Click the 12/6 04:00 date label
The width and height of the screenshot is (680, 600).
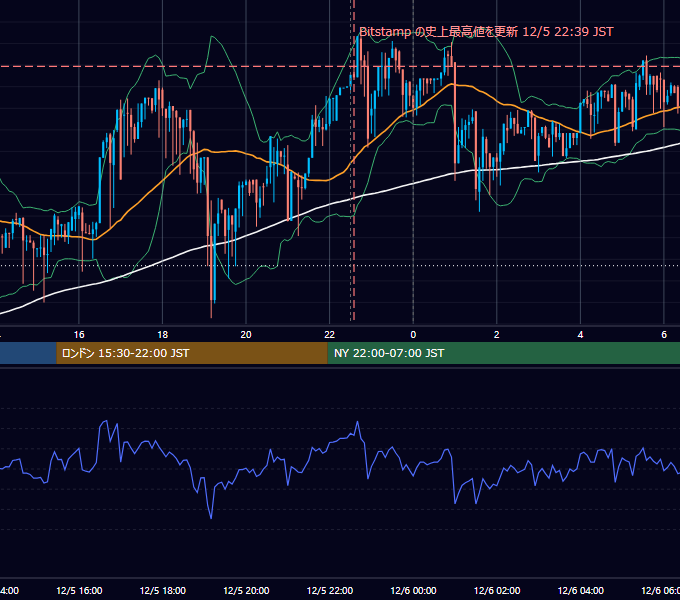point(580,590)
